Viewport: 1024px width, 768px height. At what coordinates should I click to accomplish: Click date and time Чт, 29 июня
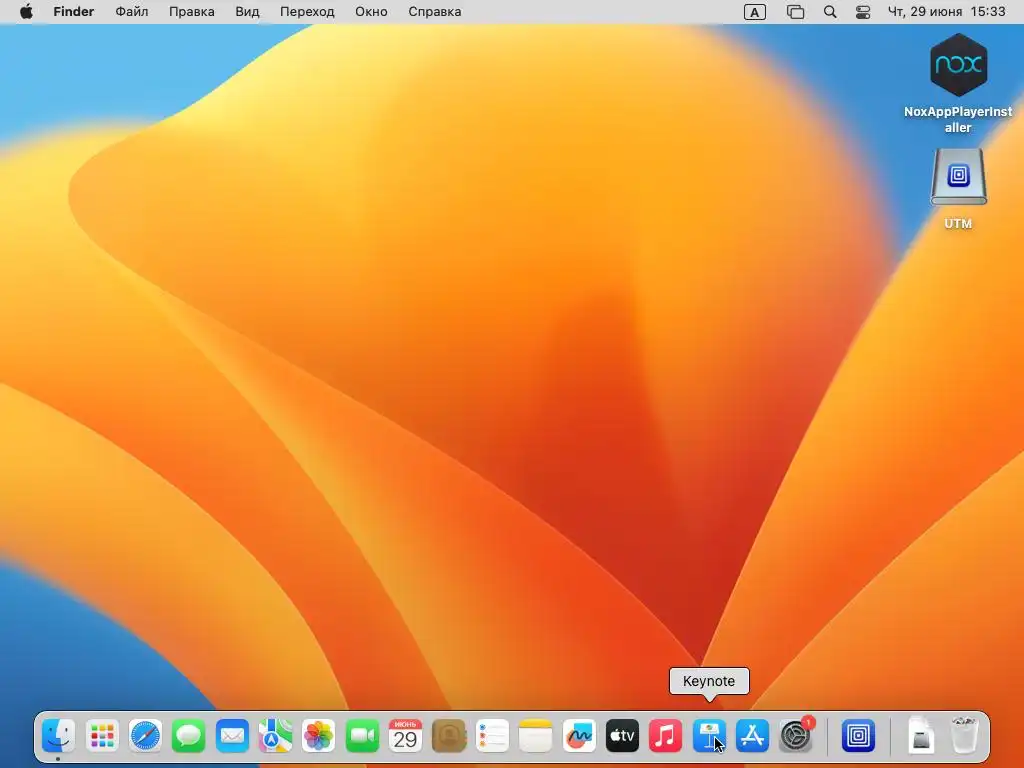tap(946, 12)
